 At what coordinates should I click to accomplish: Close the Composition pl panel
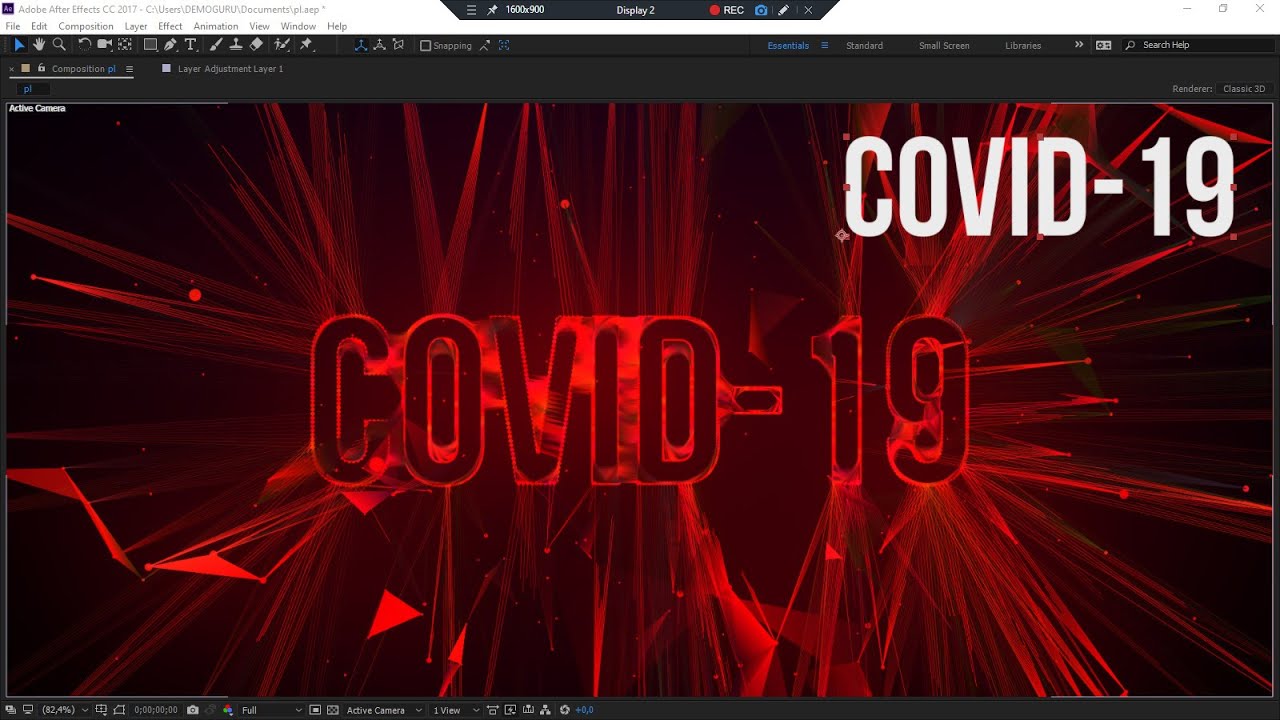coord(12,69)
